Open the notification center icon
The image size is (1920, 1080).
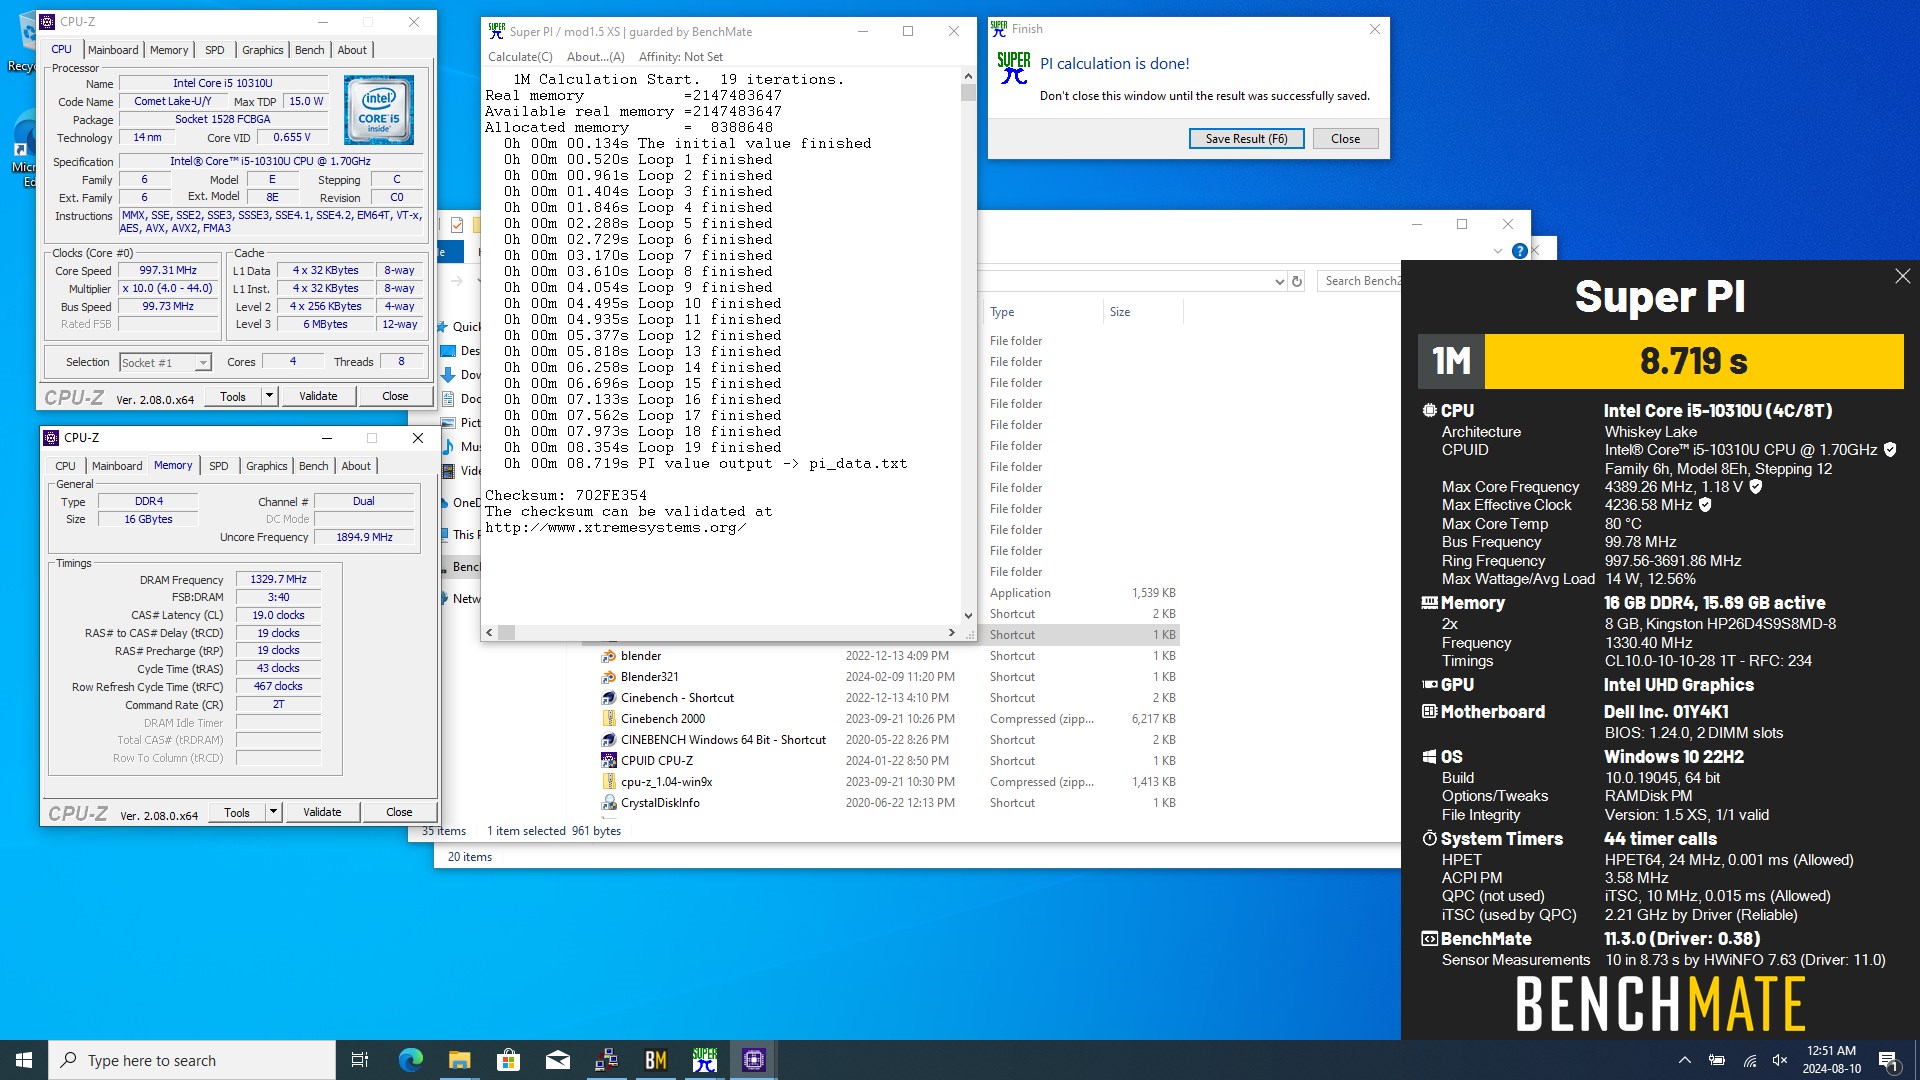click(1888, 1060)
